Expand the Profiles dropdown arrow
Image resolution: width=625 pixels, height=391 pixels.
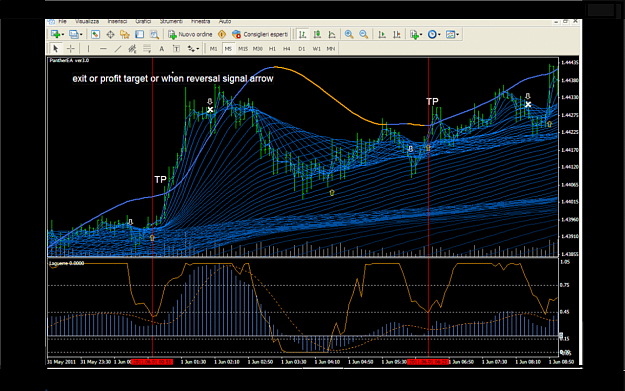click(81, 35)
